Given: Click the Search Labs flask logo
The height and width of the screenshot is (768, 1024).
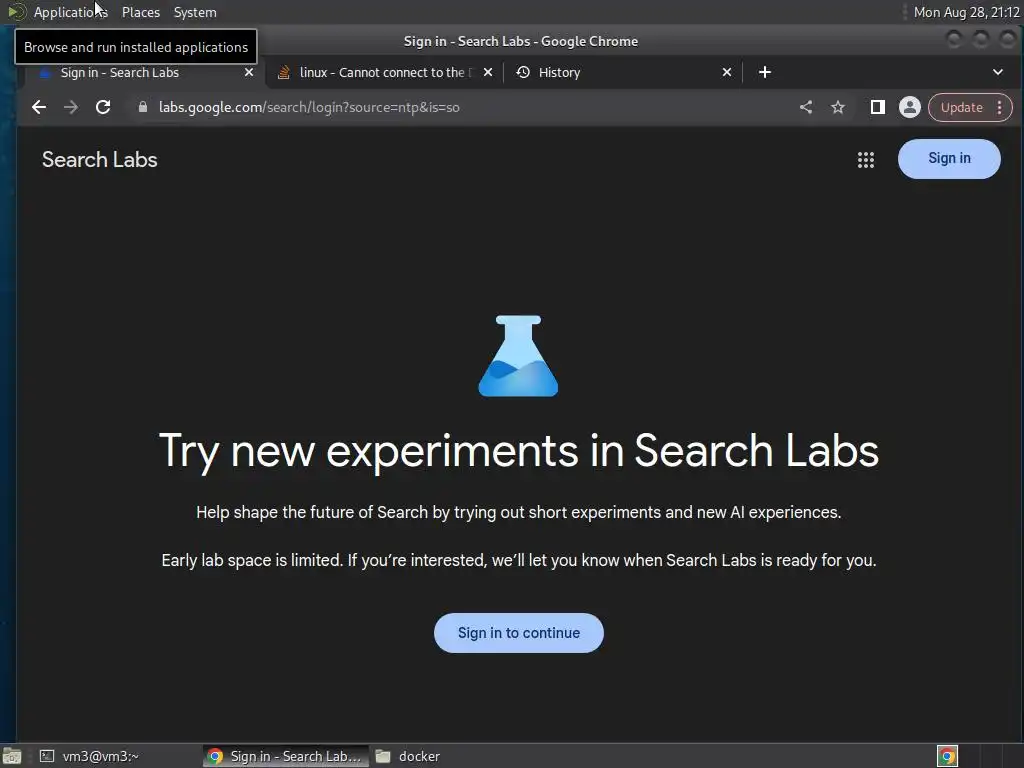Looking at the screenshot, I should [x=519, y=356].
